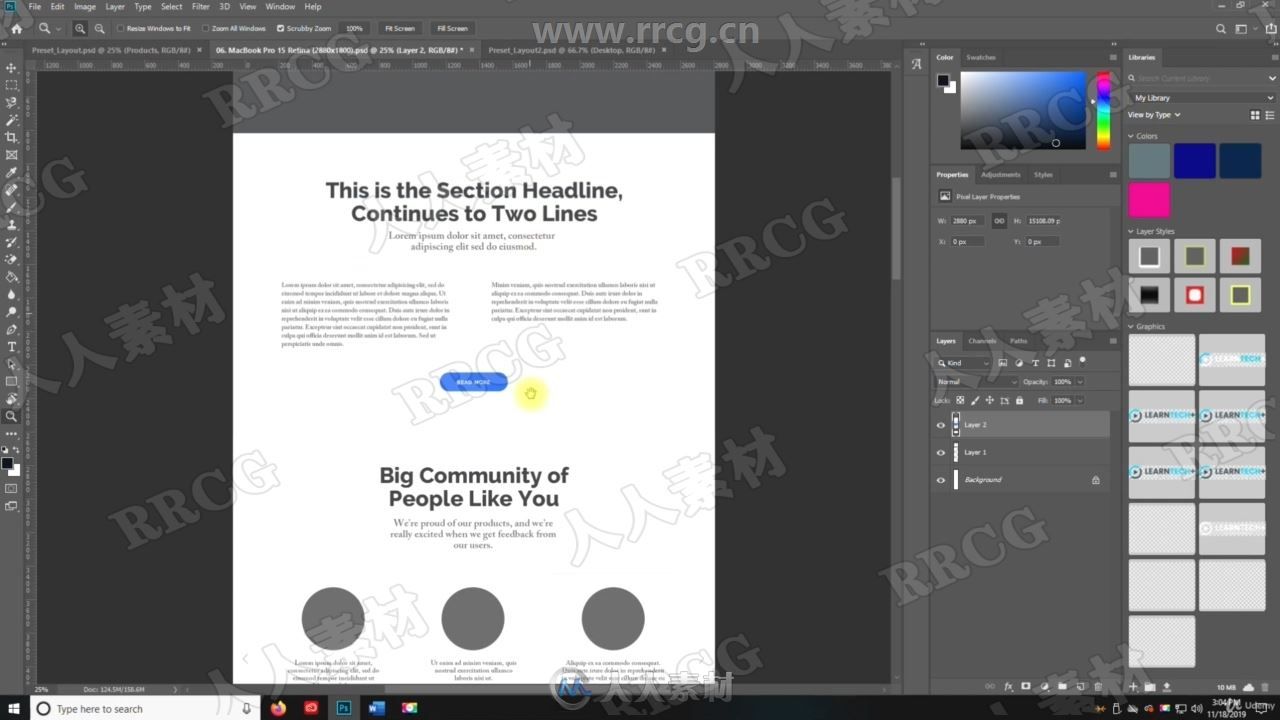Image resolution: width=1280 pixels, height=720 pixels.
Task: Open View by Type dropdown
Action: click(1154, 115)
